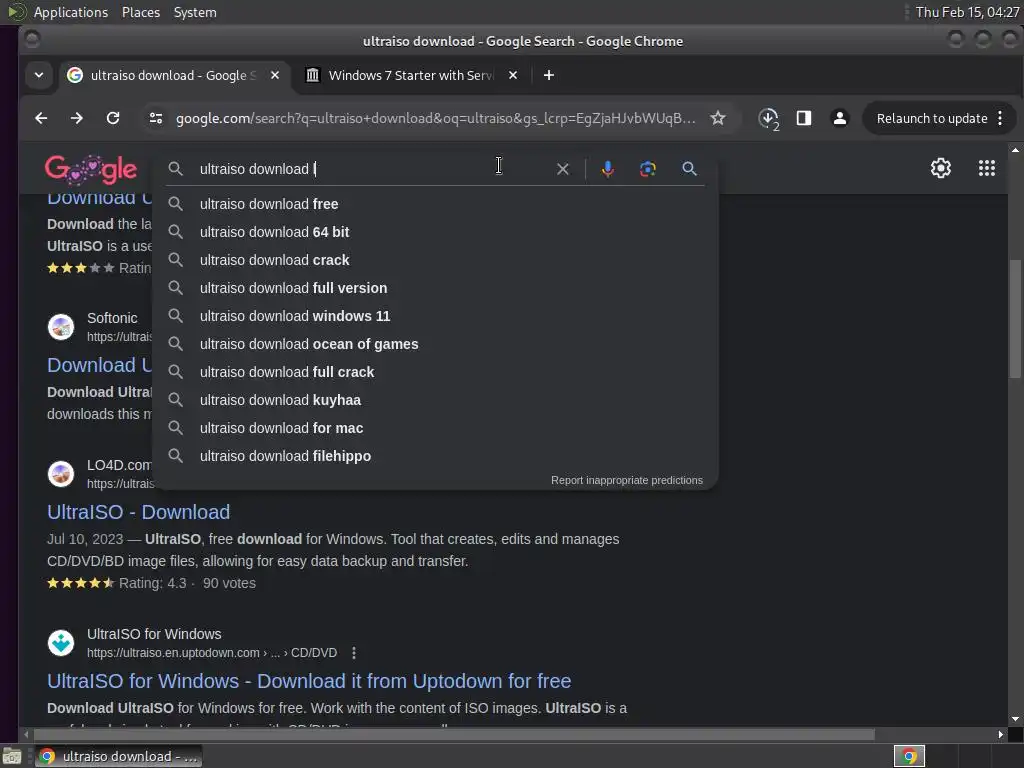1024x768 pixels.
Task: Open the tab search dropdown arrow
Action: (x=39, y=75)
